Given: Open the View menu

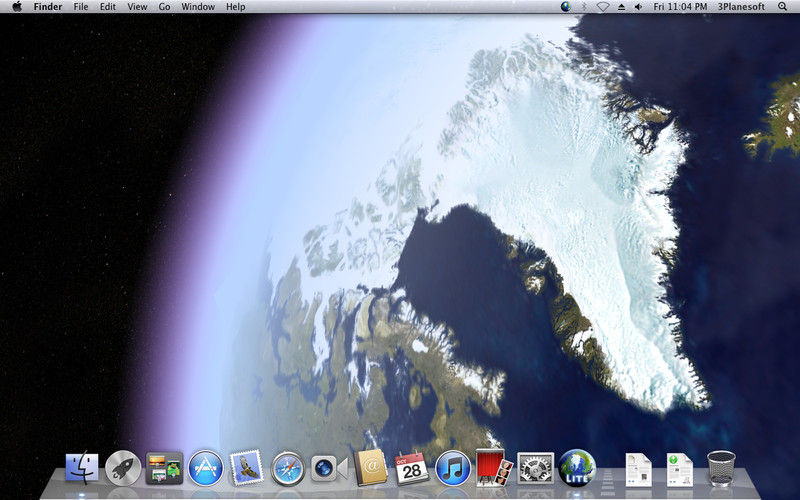Looking at the screenshot, I should coord(137,7).
